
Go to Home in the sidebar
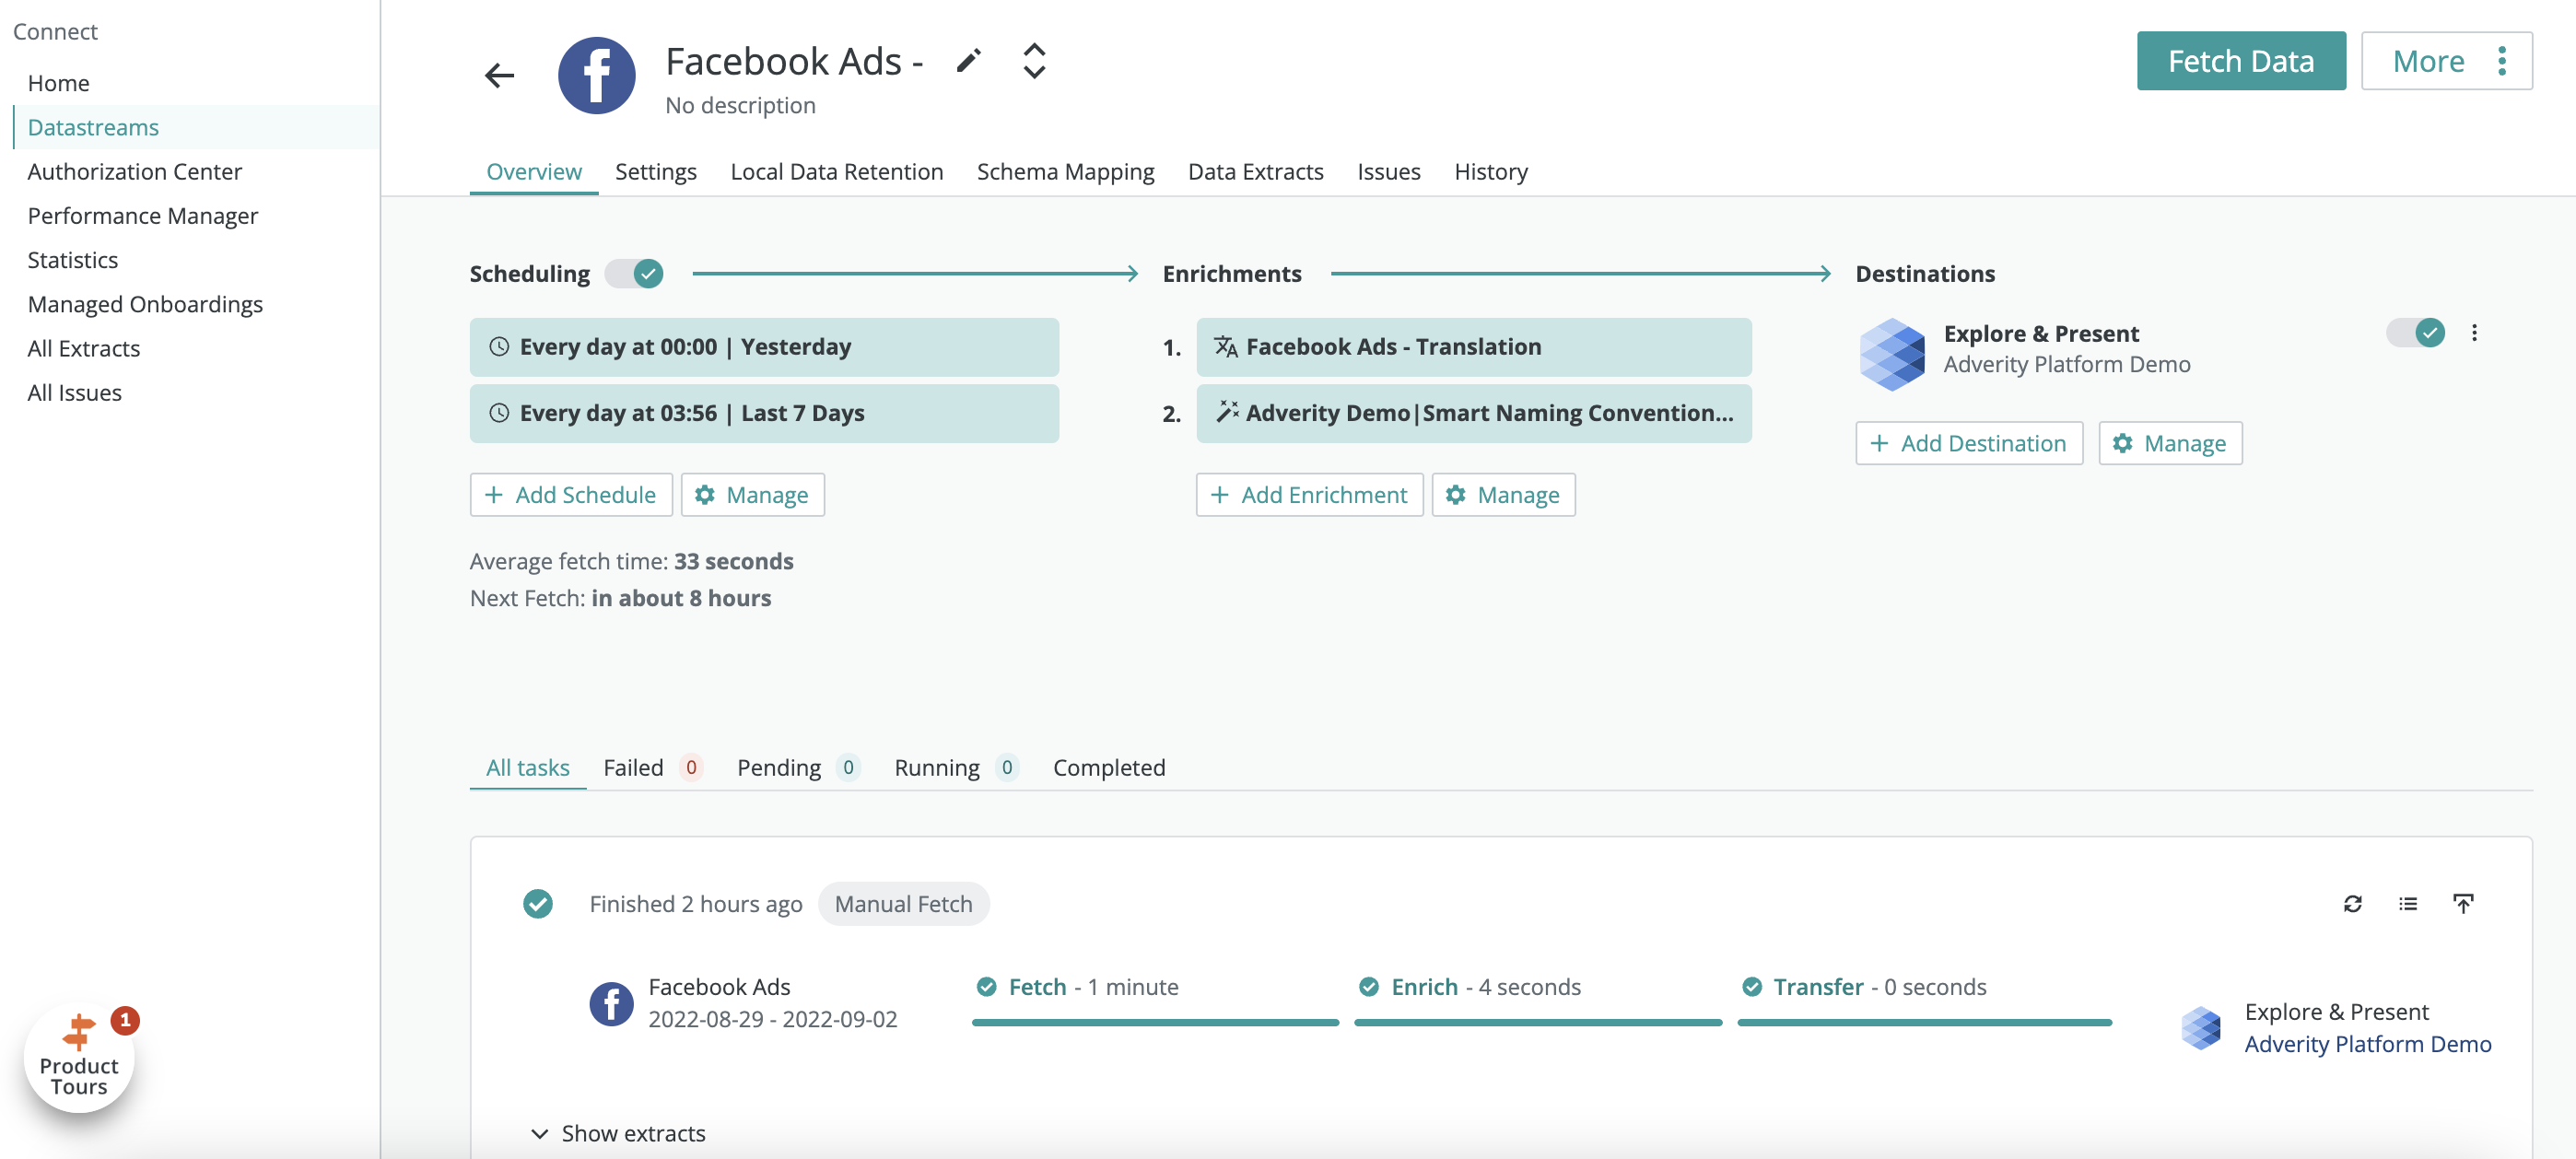(x=58, y=83)
